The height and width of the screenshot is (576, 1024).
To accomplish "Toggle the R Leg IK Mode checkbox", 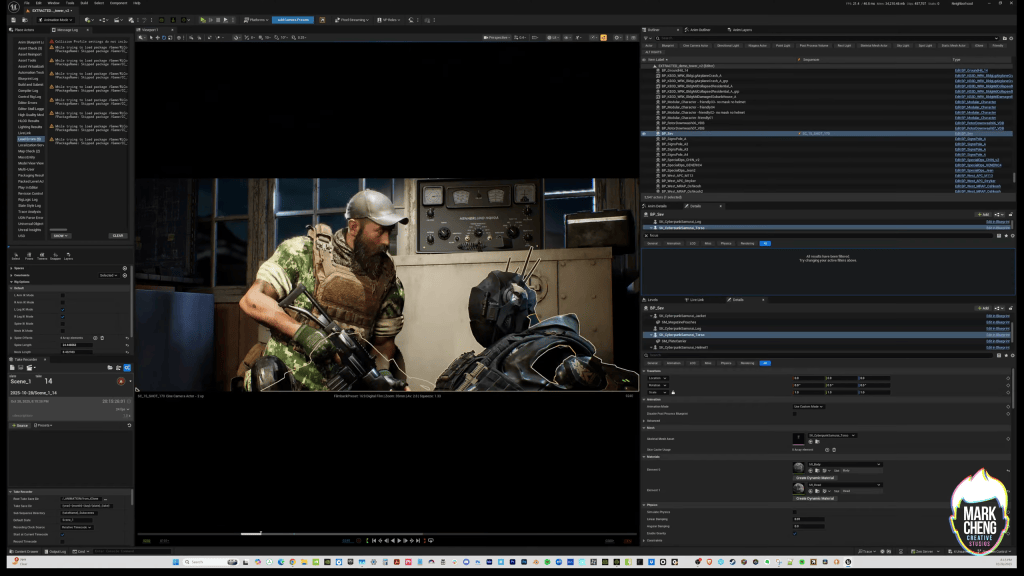I will click(63, 317).
